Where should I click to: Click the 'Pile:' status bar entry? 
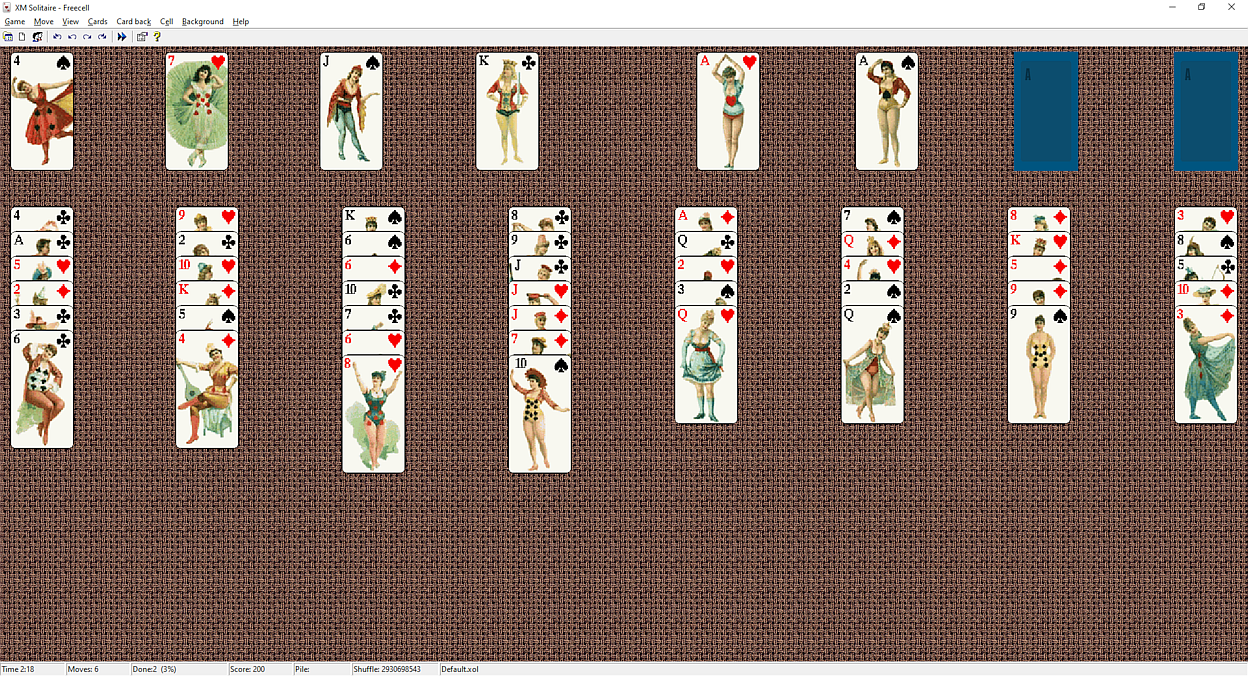coord(321,669)
